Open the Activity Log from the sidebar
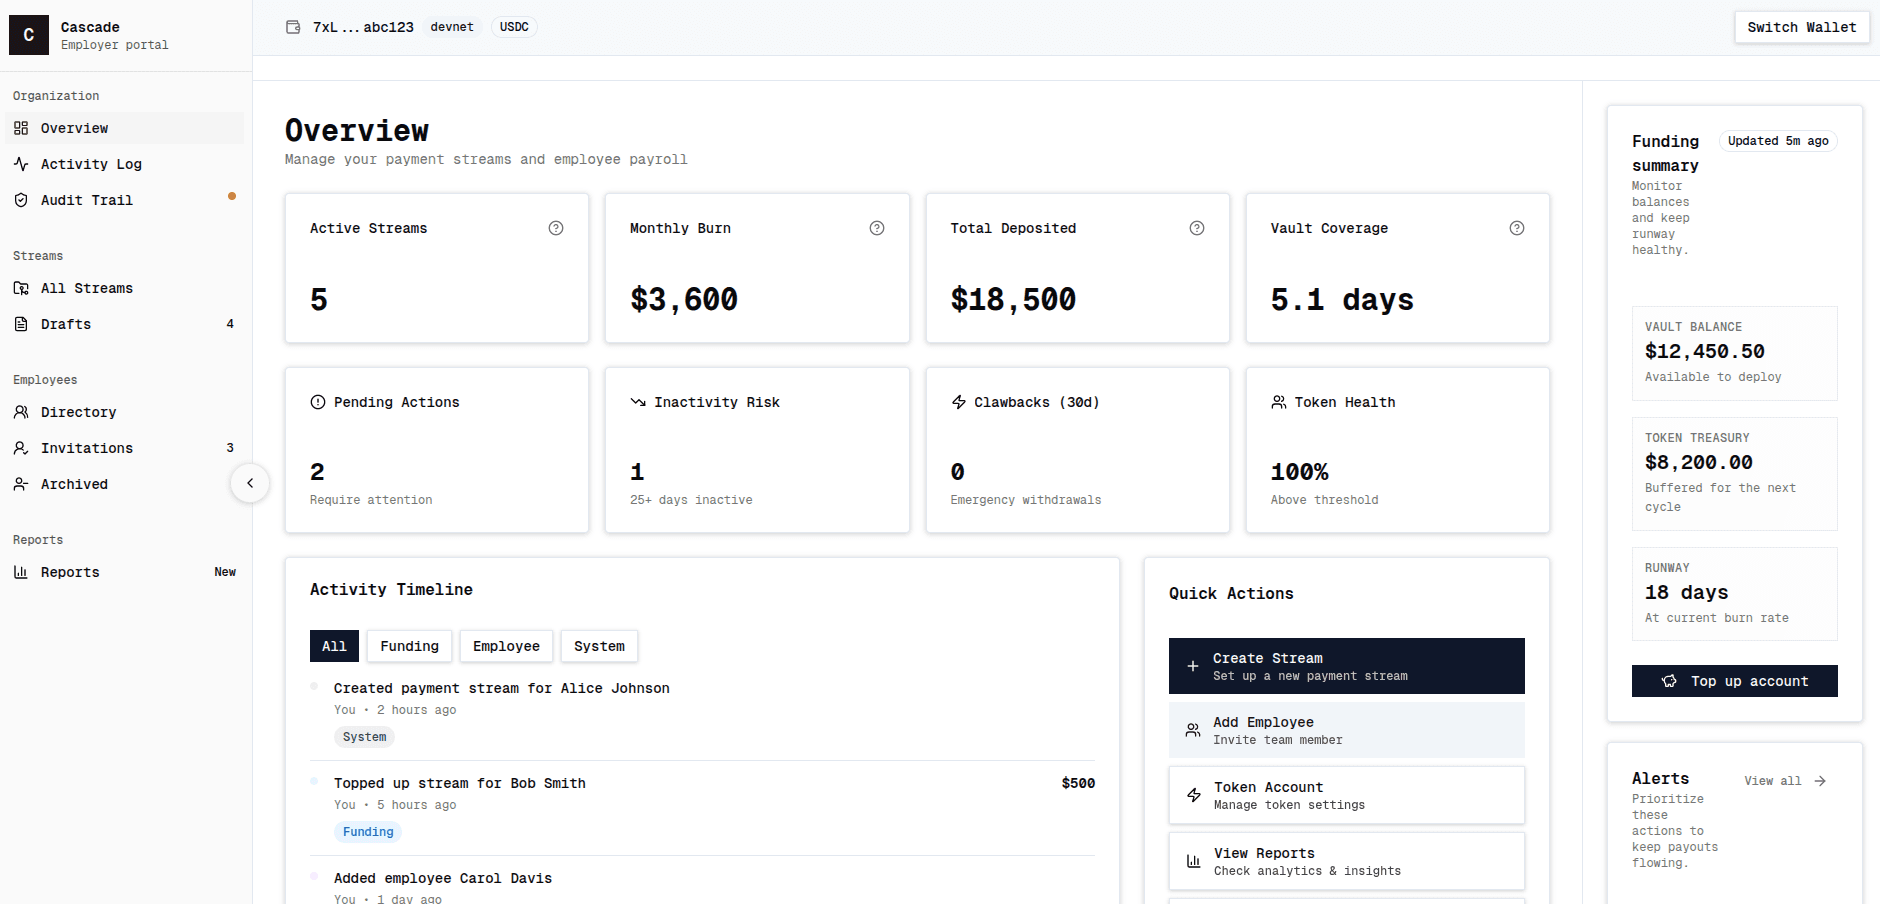Viewport: 1880px width, 904px height. (90, 164)
